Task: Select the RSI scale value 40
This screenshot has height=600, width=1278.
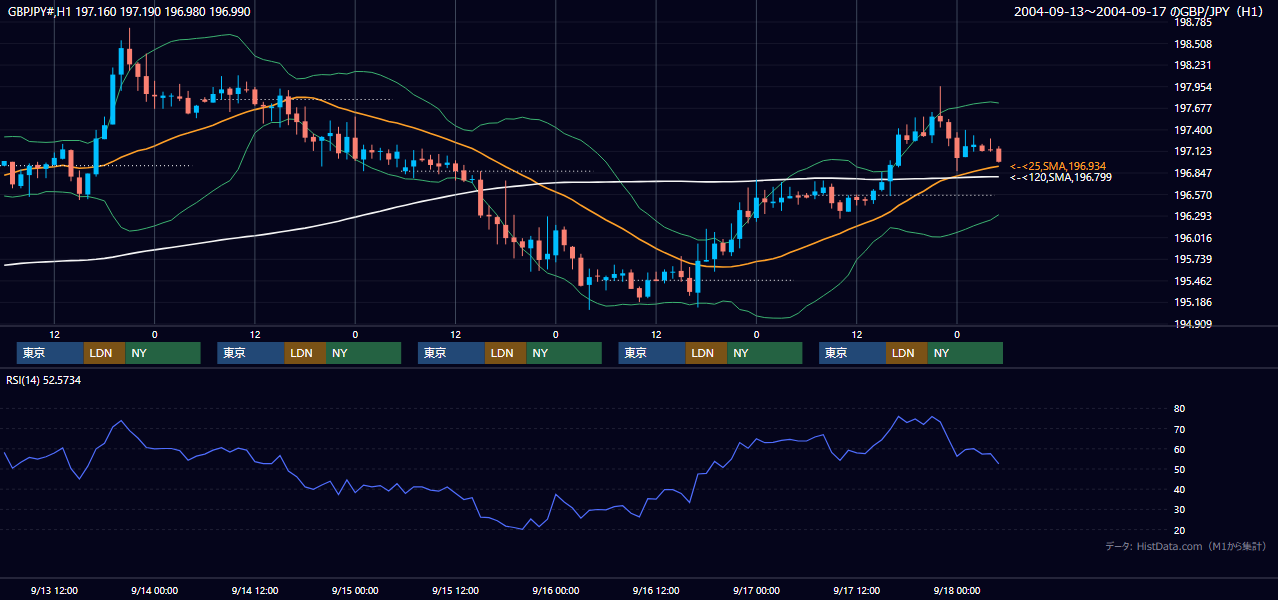Action: (1180, 489)
